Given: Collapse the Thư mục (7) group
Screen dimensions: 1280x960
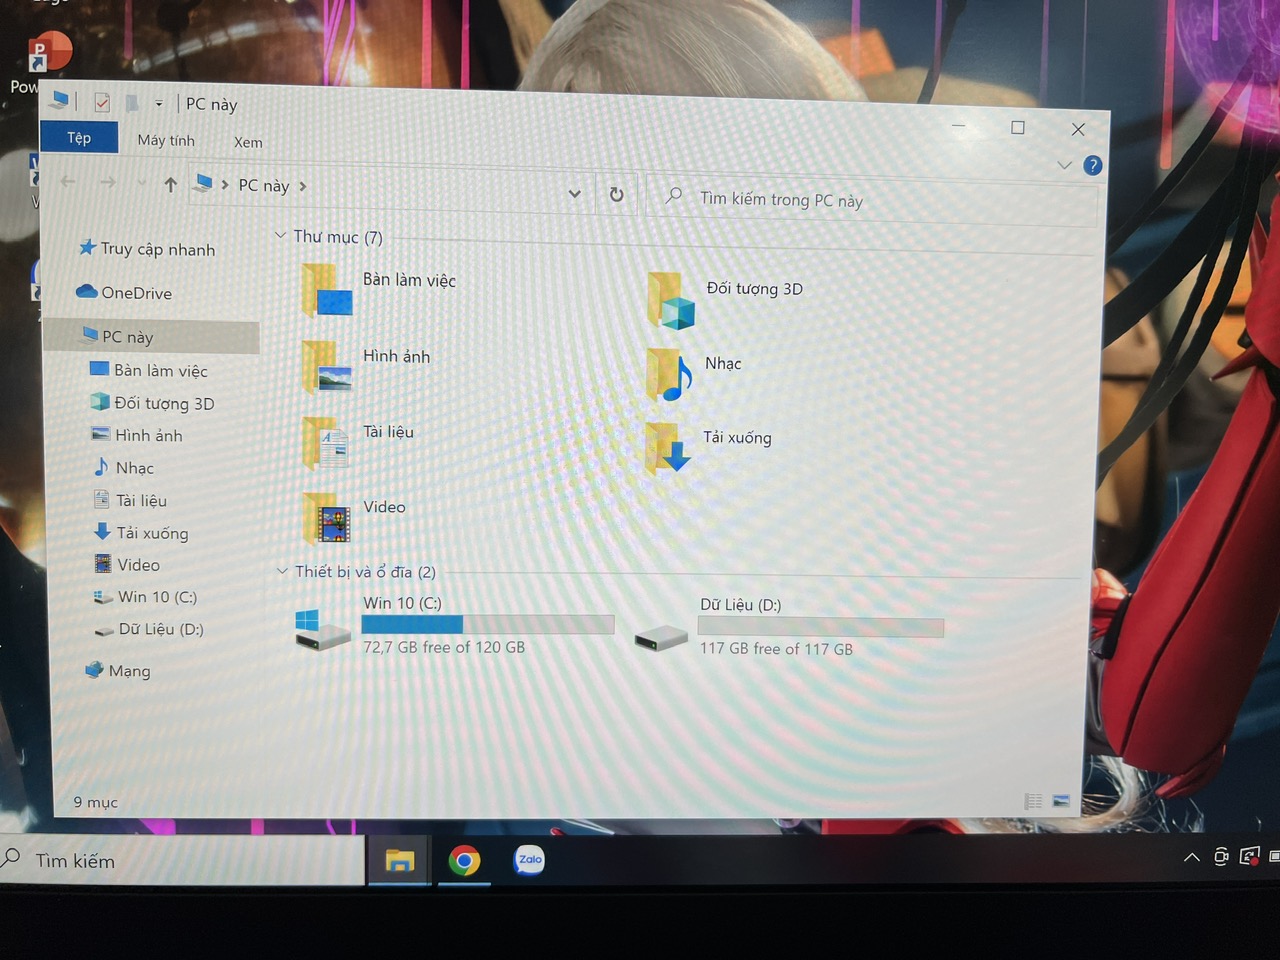Looking at the screenshot, I should pos(280,235).
